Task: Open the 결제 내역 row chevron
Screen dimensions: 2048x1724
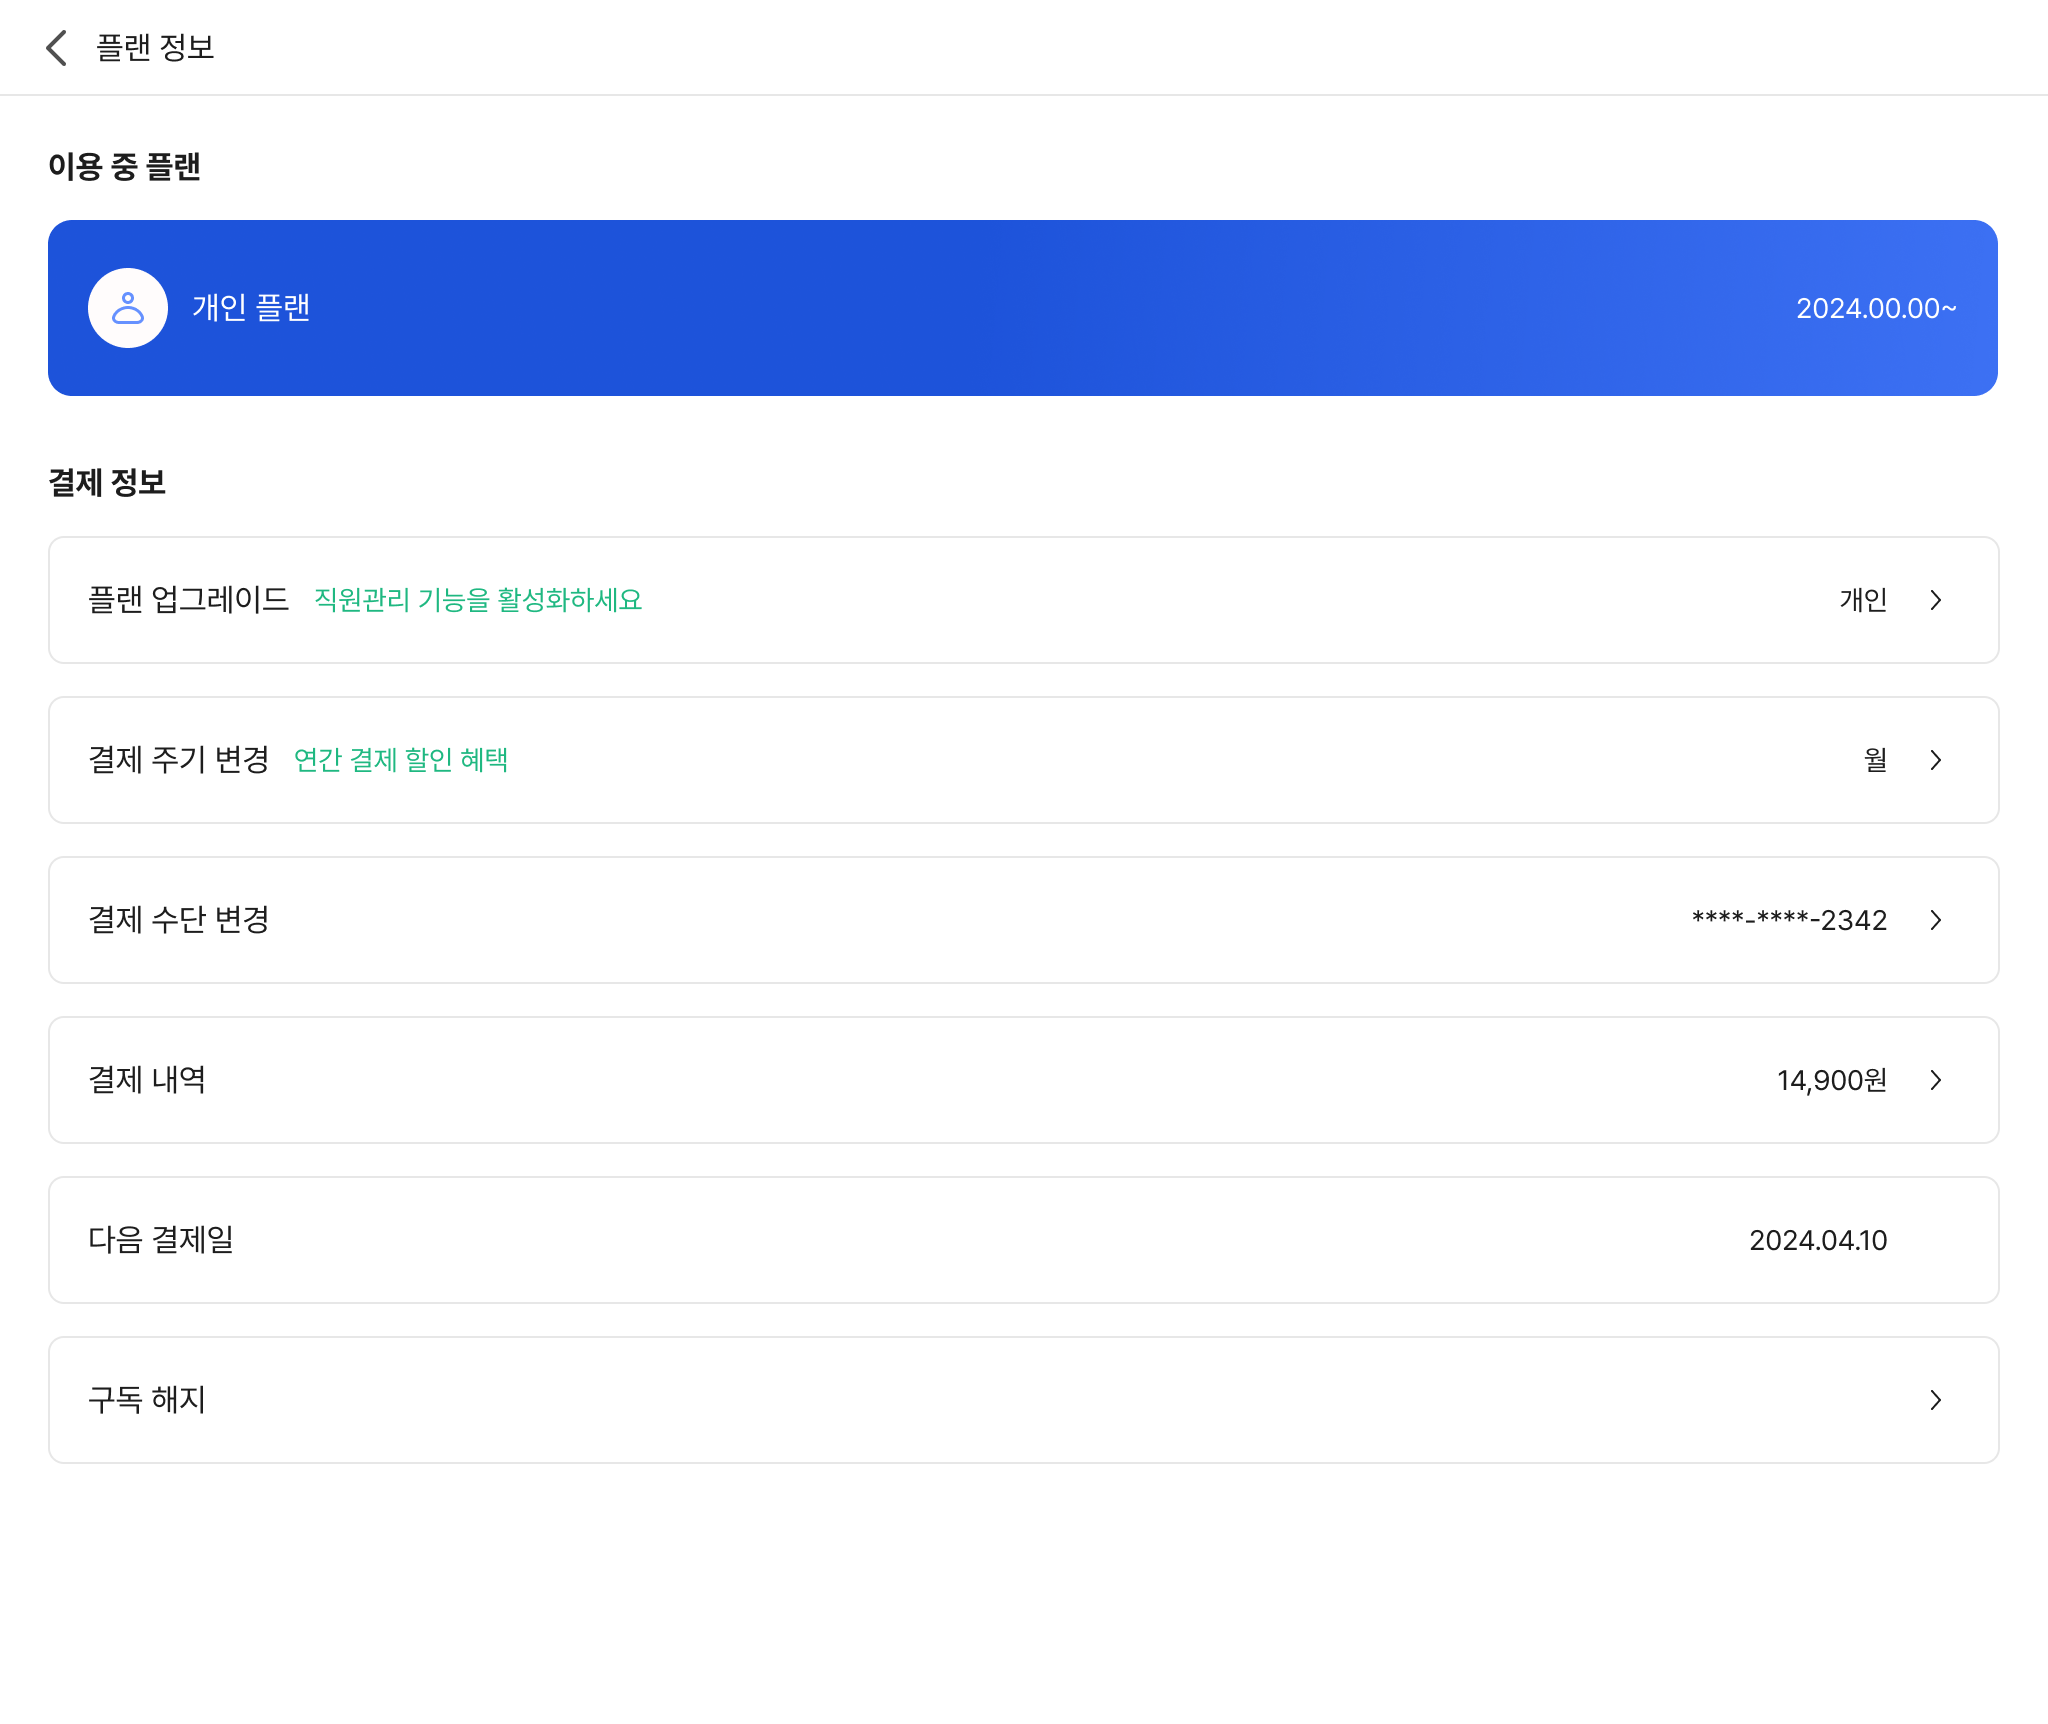Action: (x=1936, y=1080)
